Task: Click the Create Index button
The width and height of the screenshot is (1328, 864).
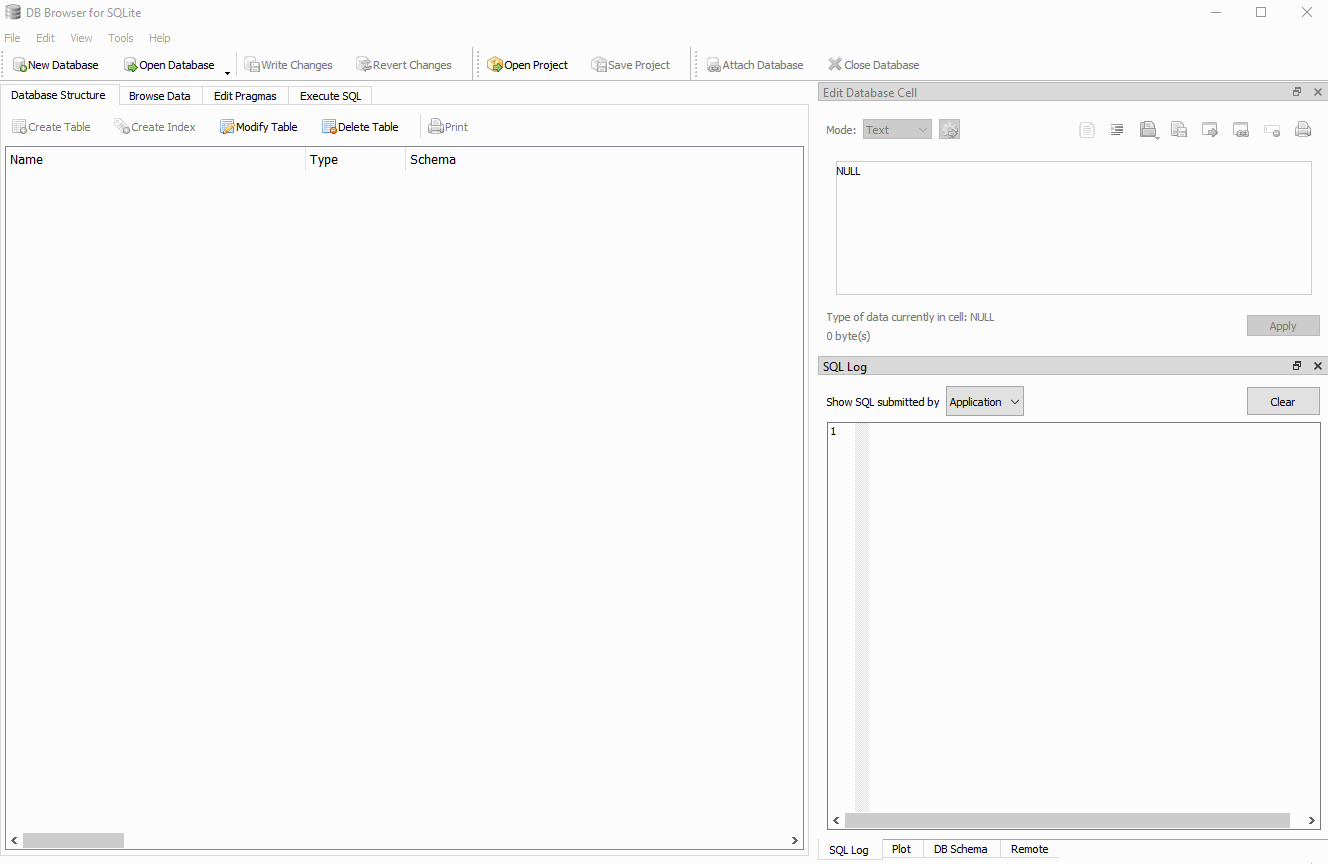Action: tap(155, 127)
